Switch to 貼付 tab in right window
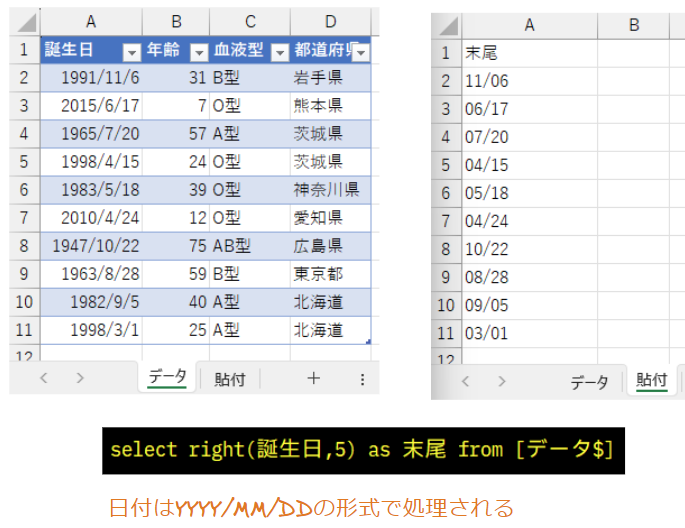This screenshot has width=685, height=528. tap(652, 380)
